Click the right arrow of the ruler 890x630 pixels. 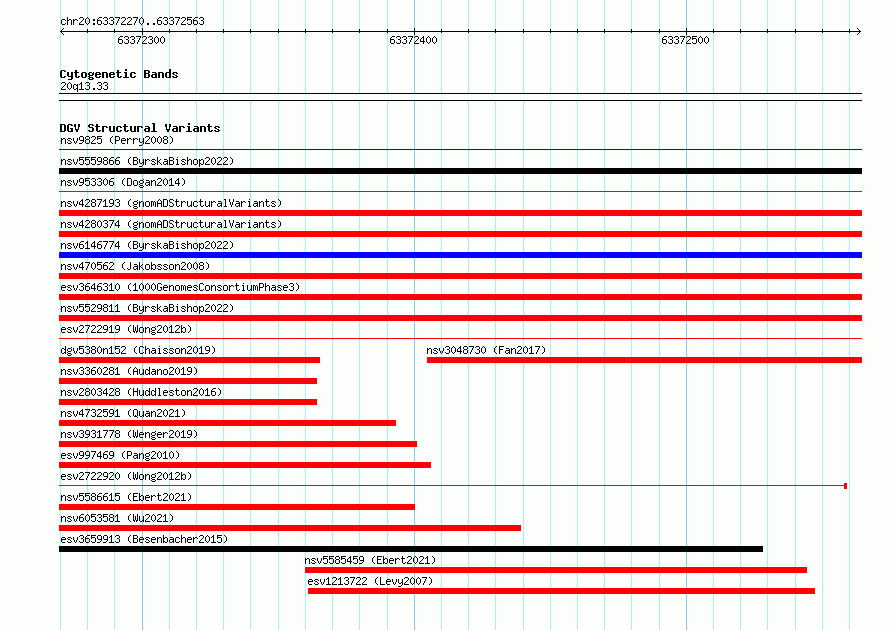point(859,31)
